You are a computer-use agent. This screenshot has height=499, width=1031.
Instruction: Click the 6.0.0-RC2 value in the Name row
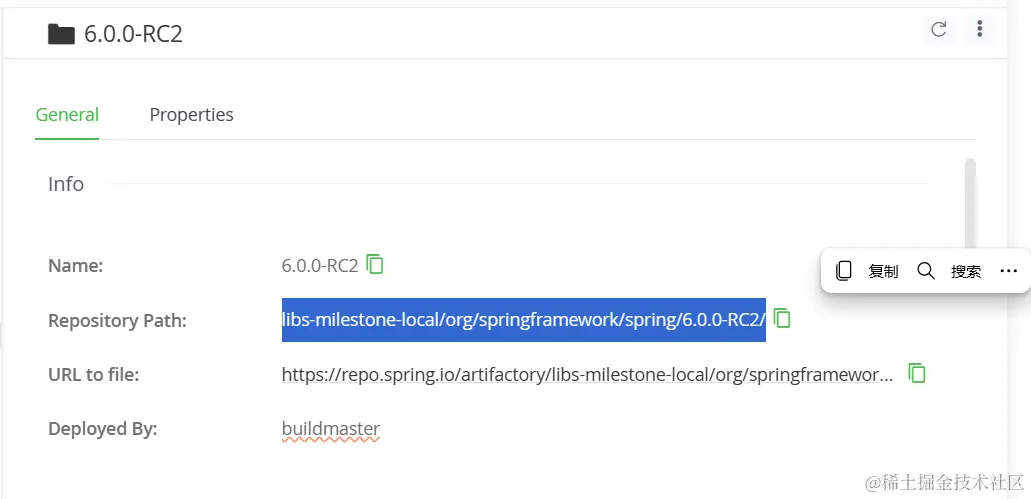tap(320, 266)
